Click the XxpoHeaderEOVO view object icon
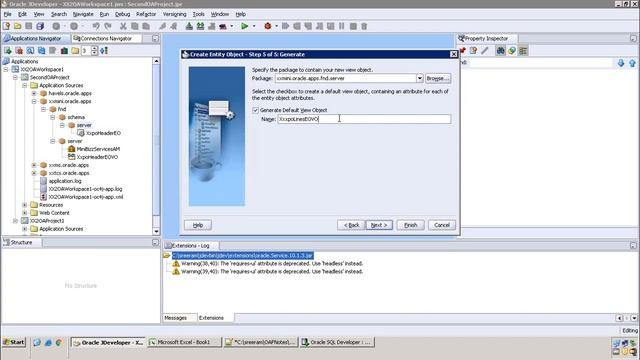Viewport: 640px width, 360px height. pos(71,157)
